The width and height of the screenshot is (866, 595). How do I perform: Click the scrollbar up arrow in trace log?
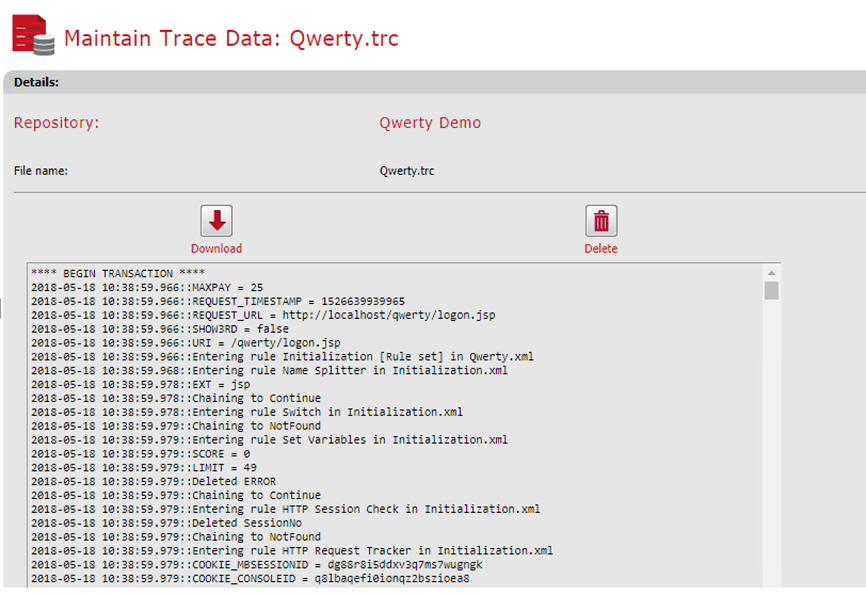click(771, 273)
